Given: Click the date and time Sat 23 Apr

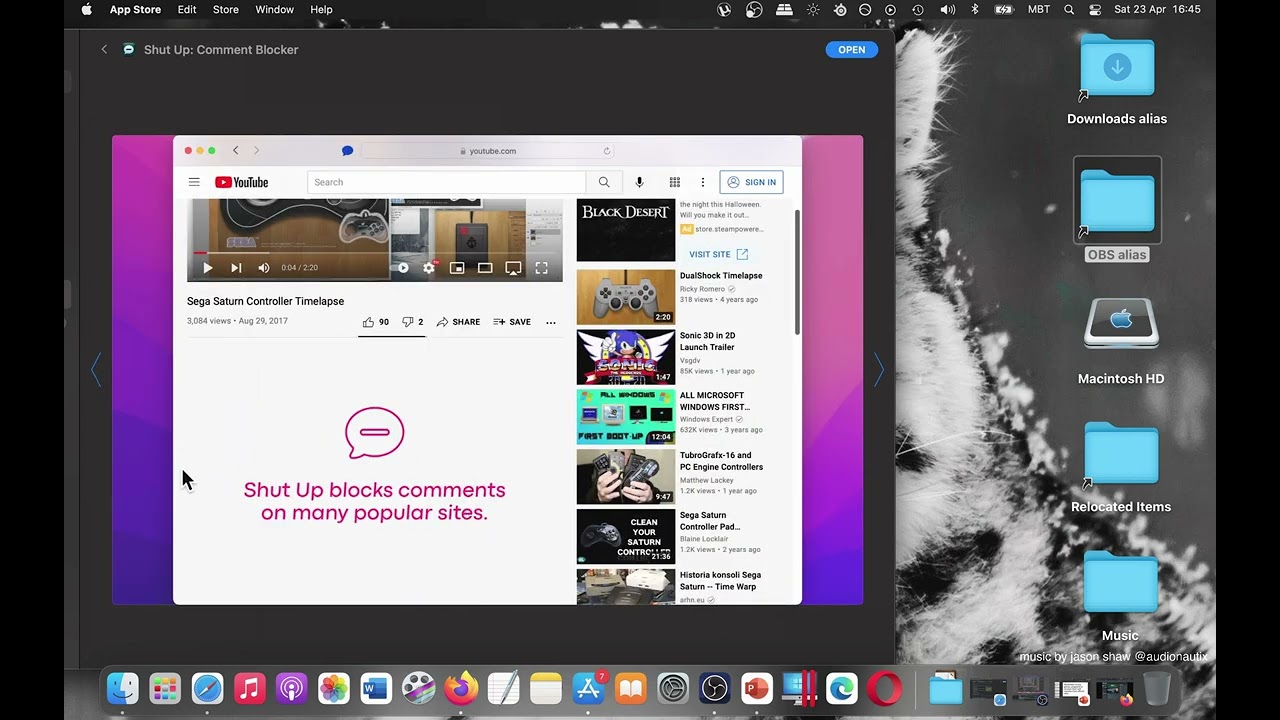Looking at the screenshot, I should [1157, 10].
